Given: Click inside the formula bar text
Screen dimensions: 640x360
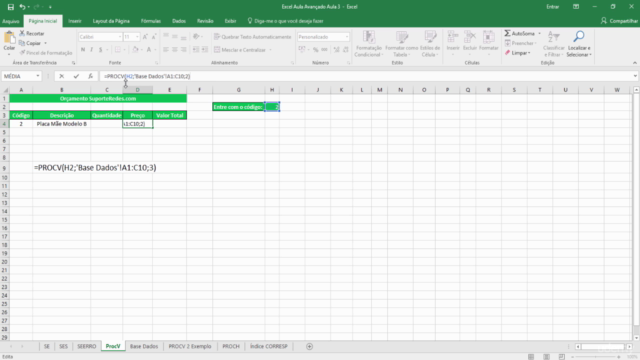Looking at the screenshot, I should [147, 76].
